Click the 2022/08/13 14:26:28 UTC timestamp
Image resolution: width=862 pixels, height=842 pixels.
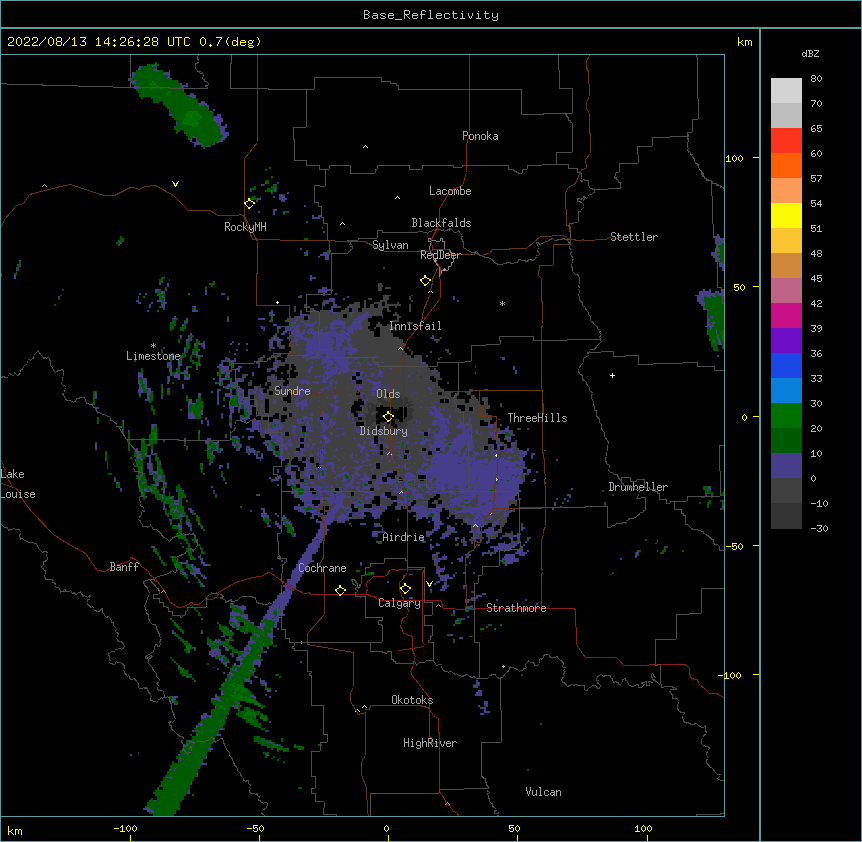point(99,42)
